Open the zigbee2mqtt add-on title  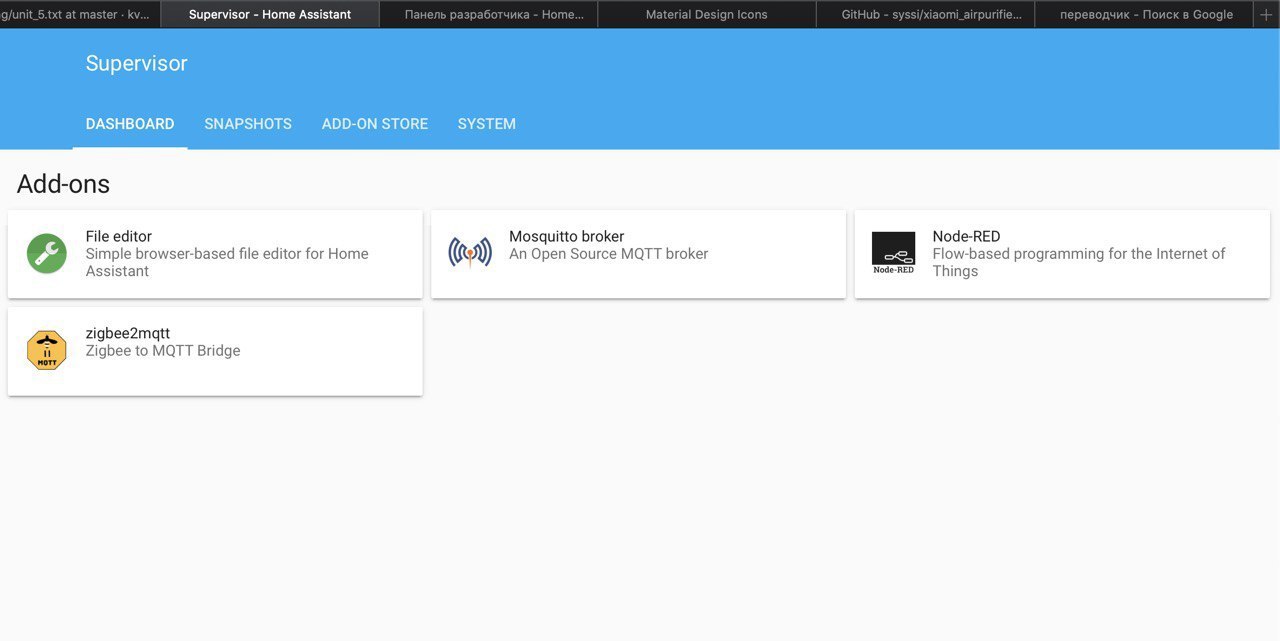(x=128, y=333)
